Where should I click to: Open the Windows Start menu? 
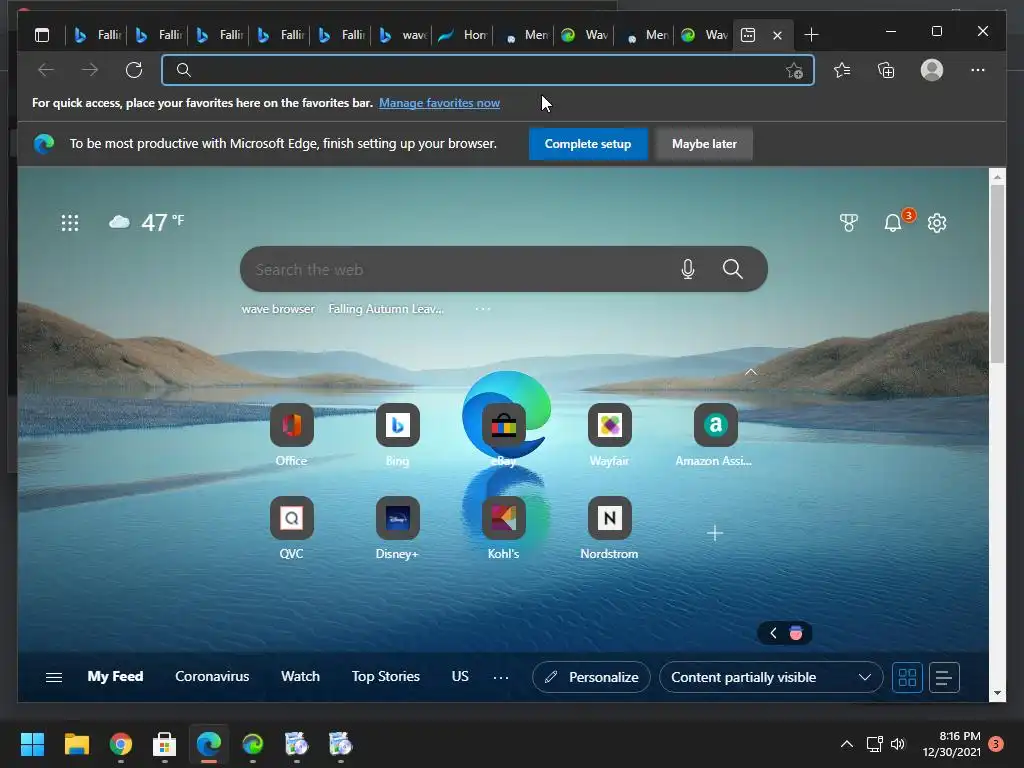tap(32, 744)
